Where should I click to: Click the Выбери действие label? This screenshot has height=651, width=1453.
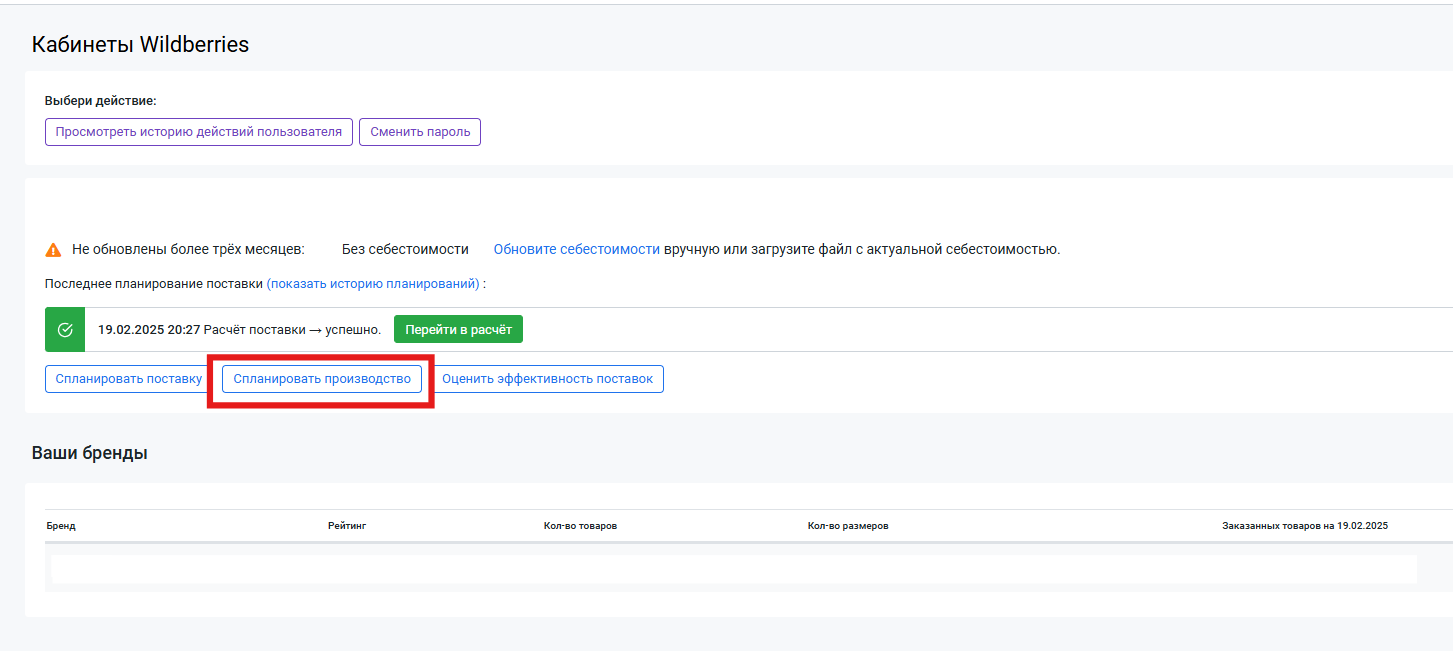point(101,101)
